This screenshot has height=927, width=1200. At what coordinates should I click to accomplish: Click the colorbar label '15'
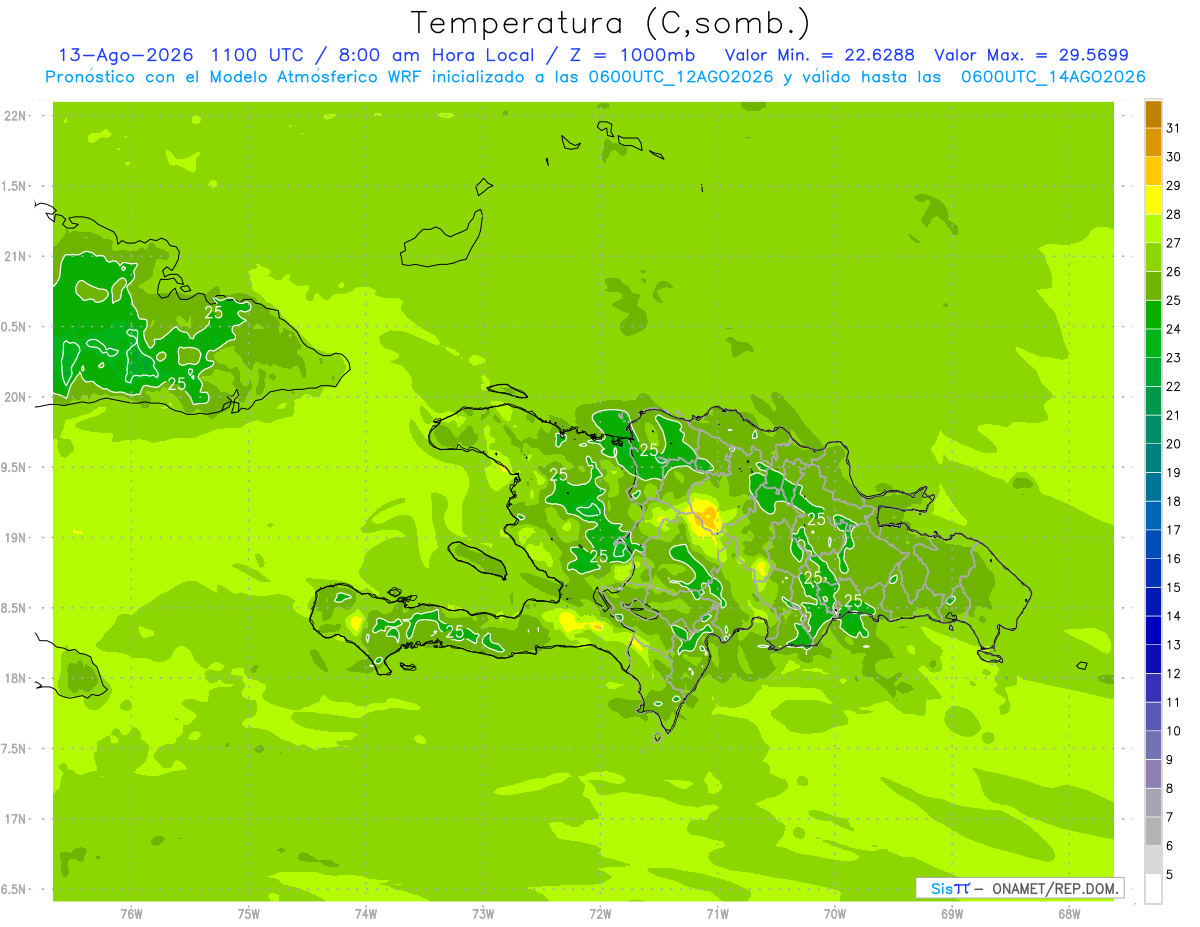[x=1174, y=588]
